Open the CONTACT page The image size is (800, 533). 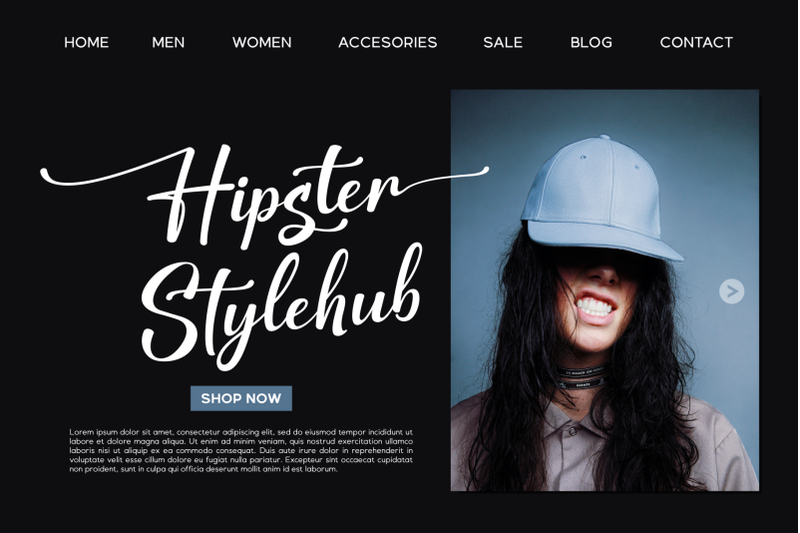tap(696, 42)
